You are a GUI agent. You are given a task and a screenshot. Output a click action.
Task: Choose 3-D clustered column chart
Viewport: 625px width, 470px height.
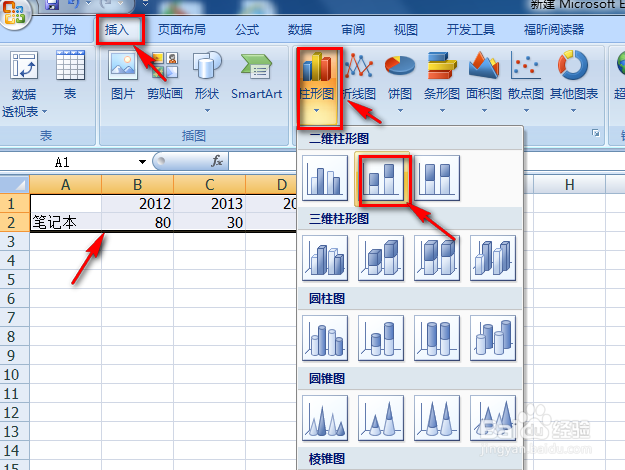[x=325, y=258]
